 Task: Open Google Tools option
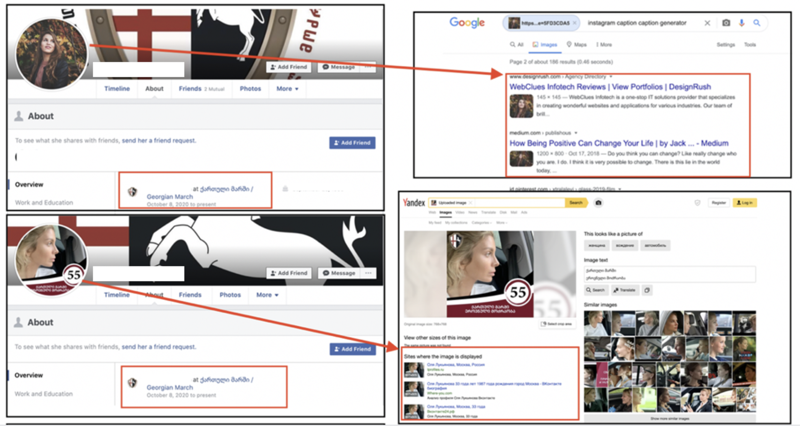[750, 45]
